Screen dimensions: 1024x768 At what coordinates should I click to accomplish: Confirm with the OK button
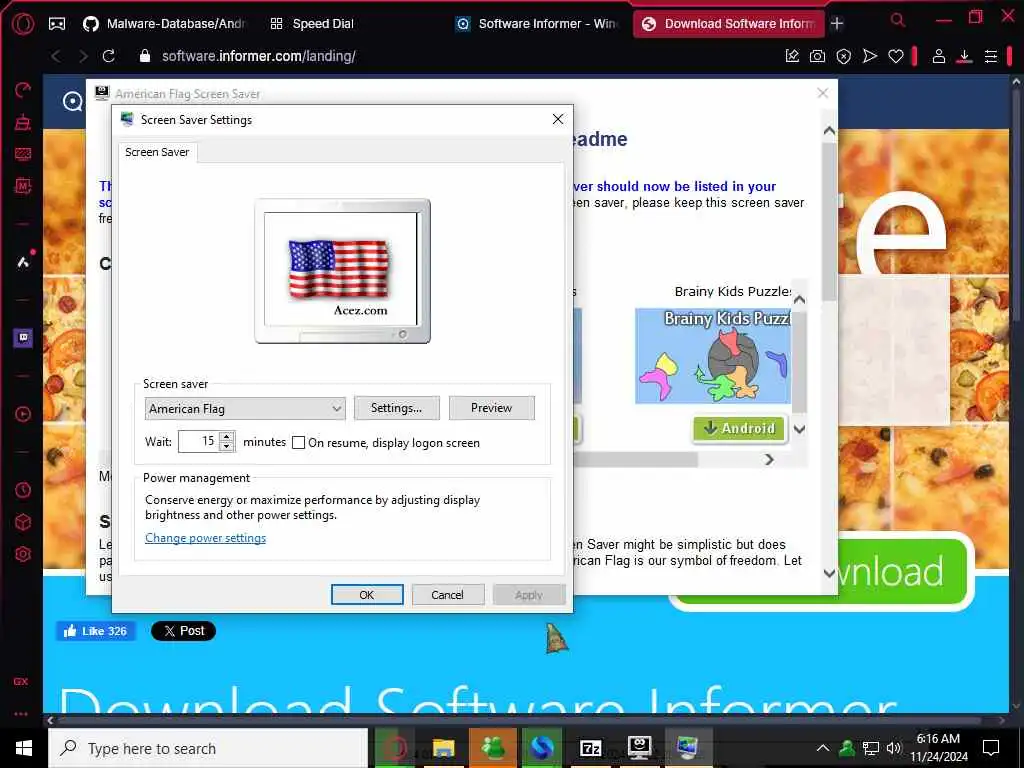click(x=367, y=595)
